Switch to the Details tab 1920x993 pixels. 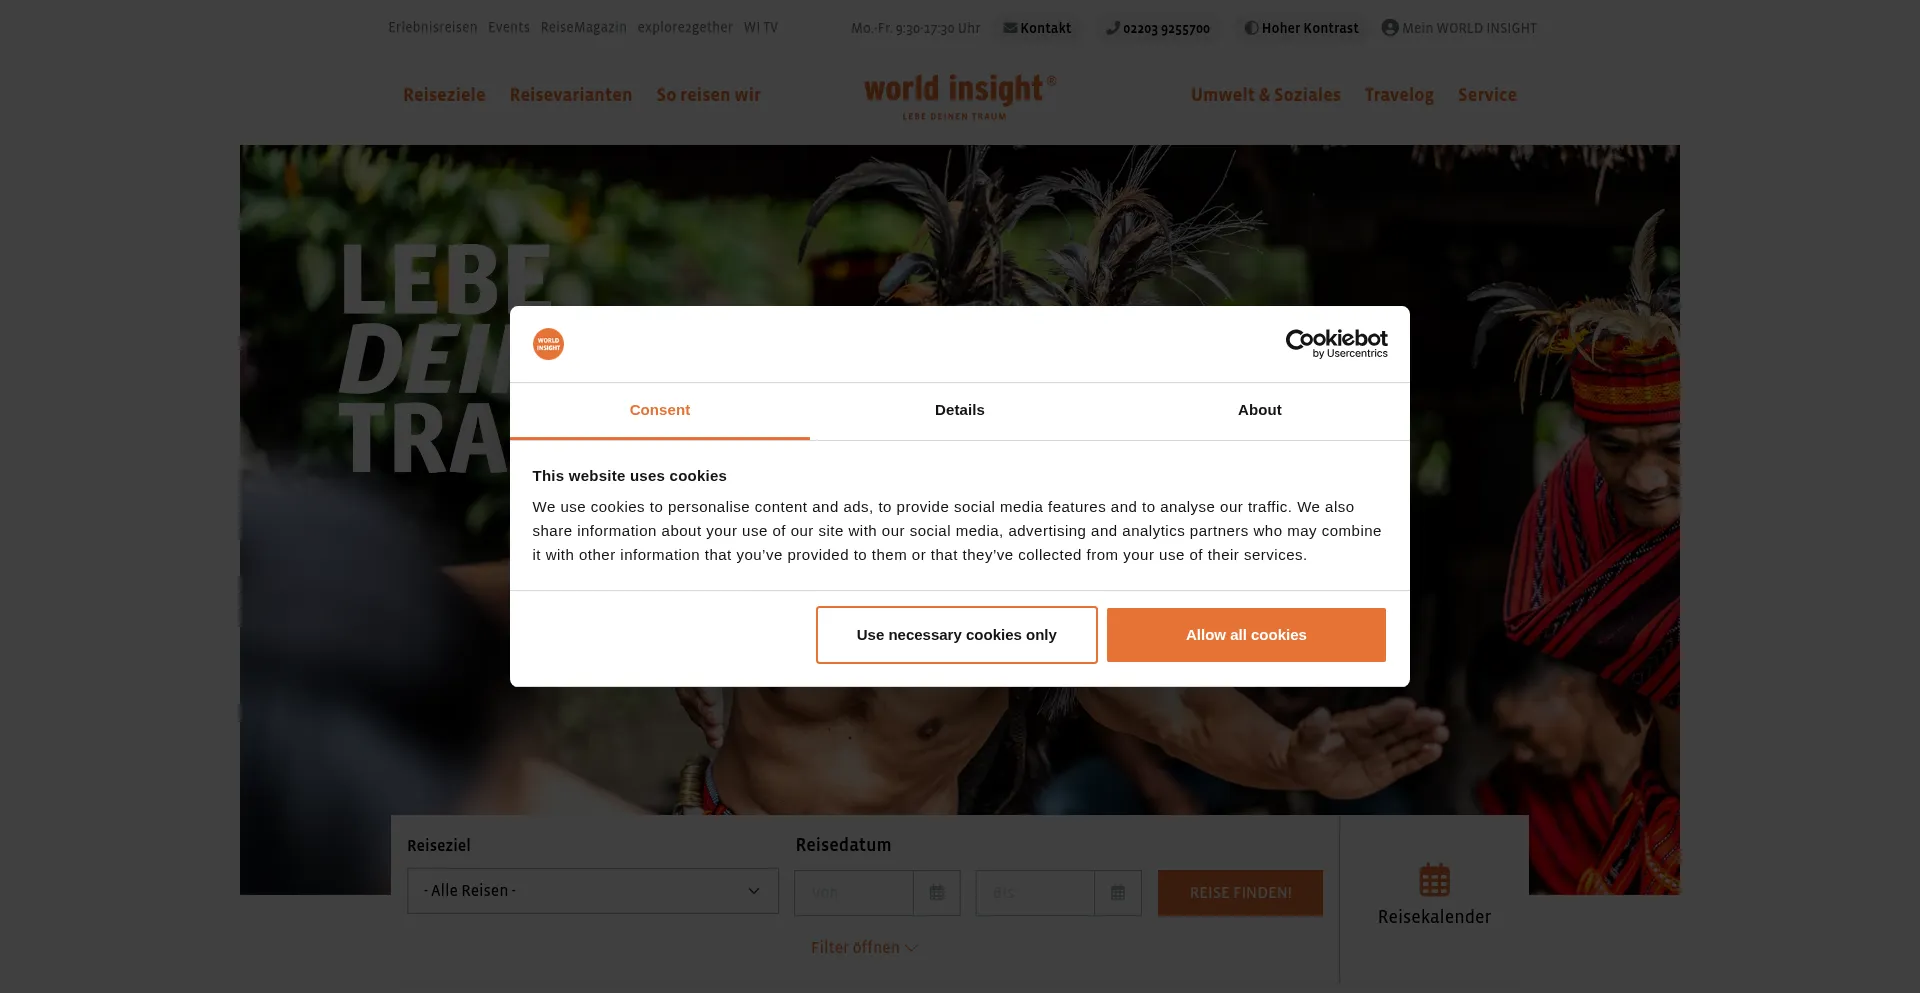(960, 410)
